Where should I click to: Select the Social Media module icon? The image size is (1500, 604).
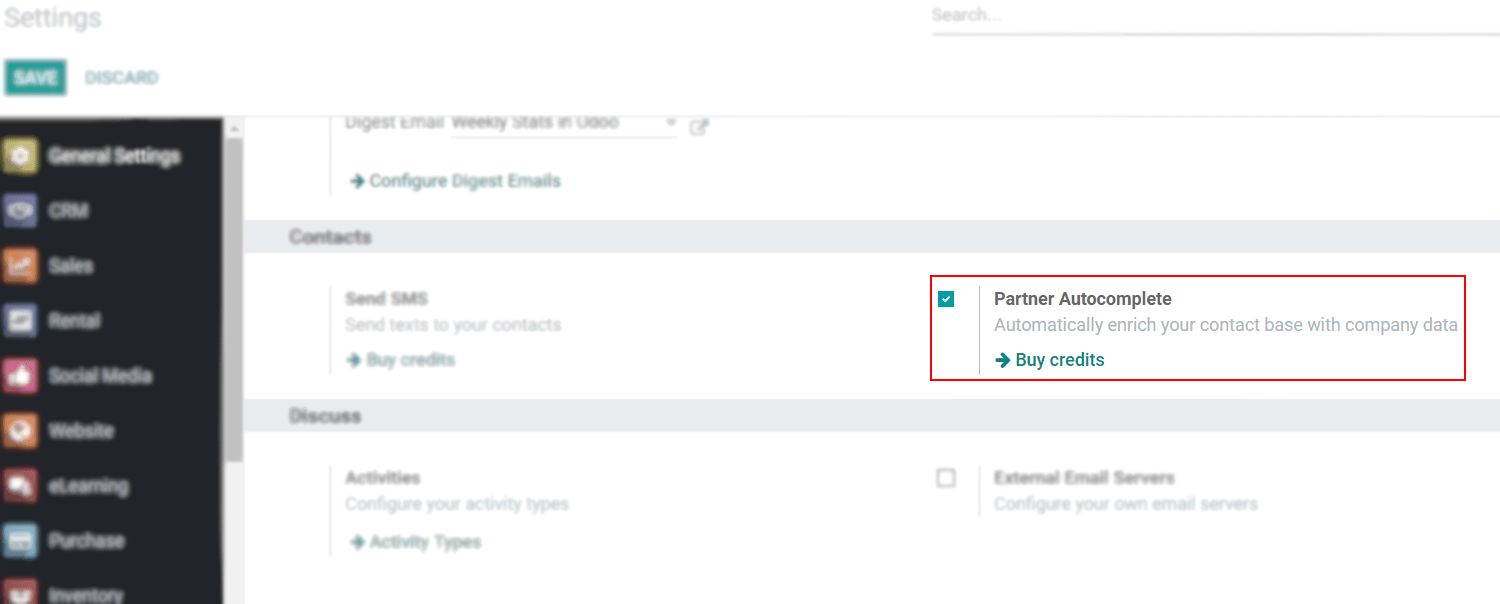tap(20, 375)
